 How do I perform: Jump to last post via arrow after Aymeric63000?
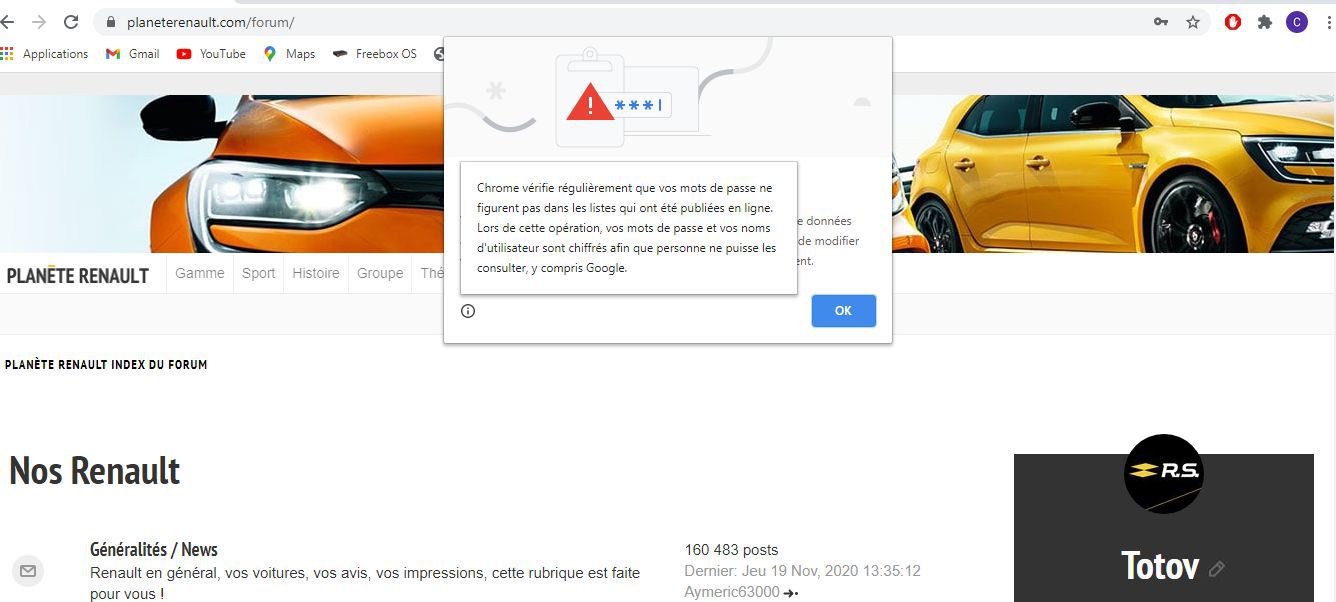791,593
